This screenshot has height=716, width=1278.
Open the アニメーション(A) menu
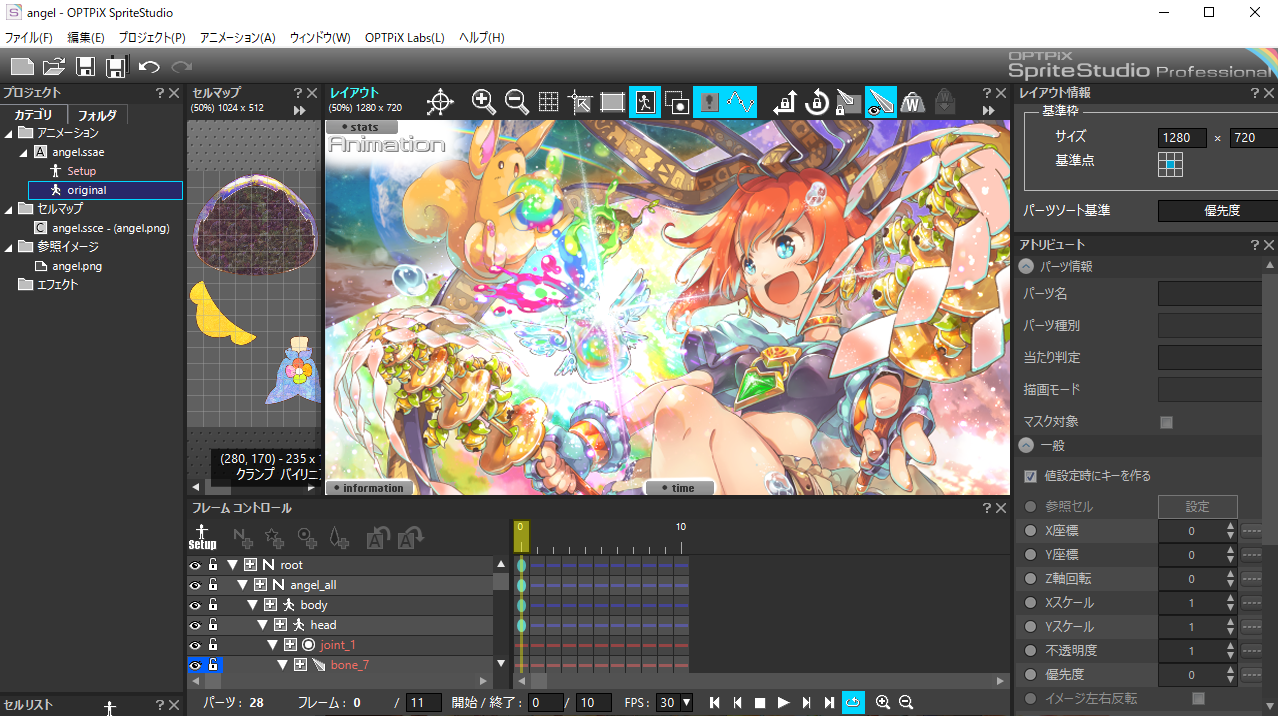click(x=238, y=38)
